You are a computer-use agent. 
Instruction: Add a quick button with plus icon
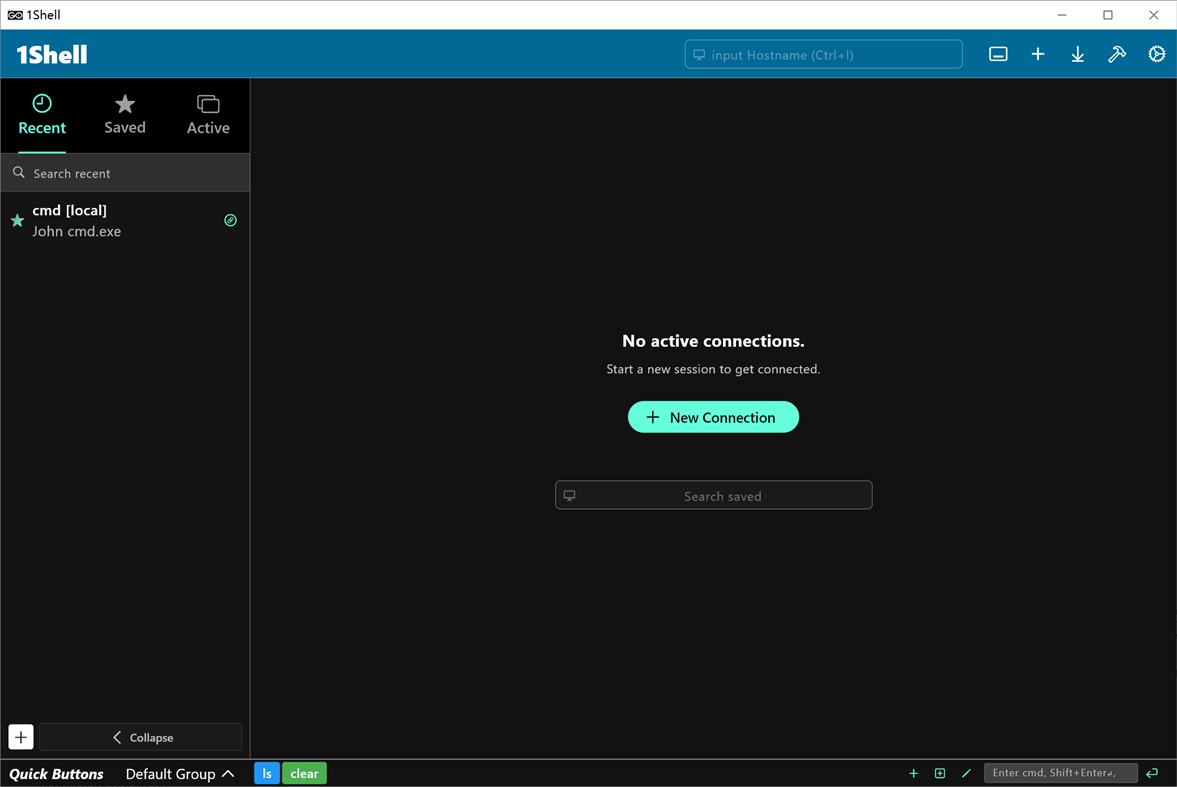[914, 773]
